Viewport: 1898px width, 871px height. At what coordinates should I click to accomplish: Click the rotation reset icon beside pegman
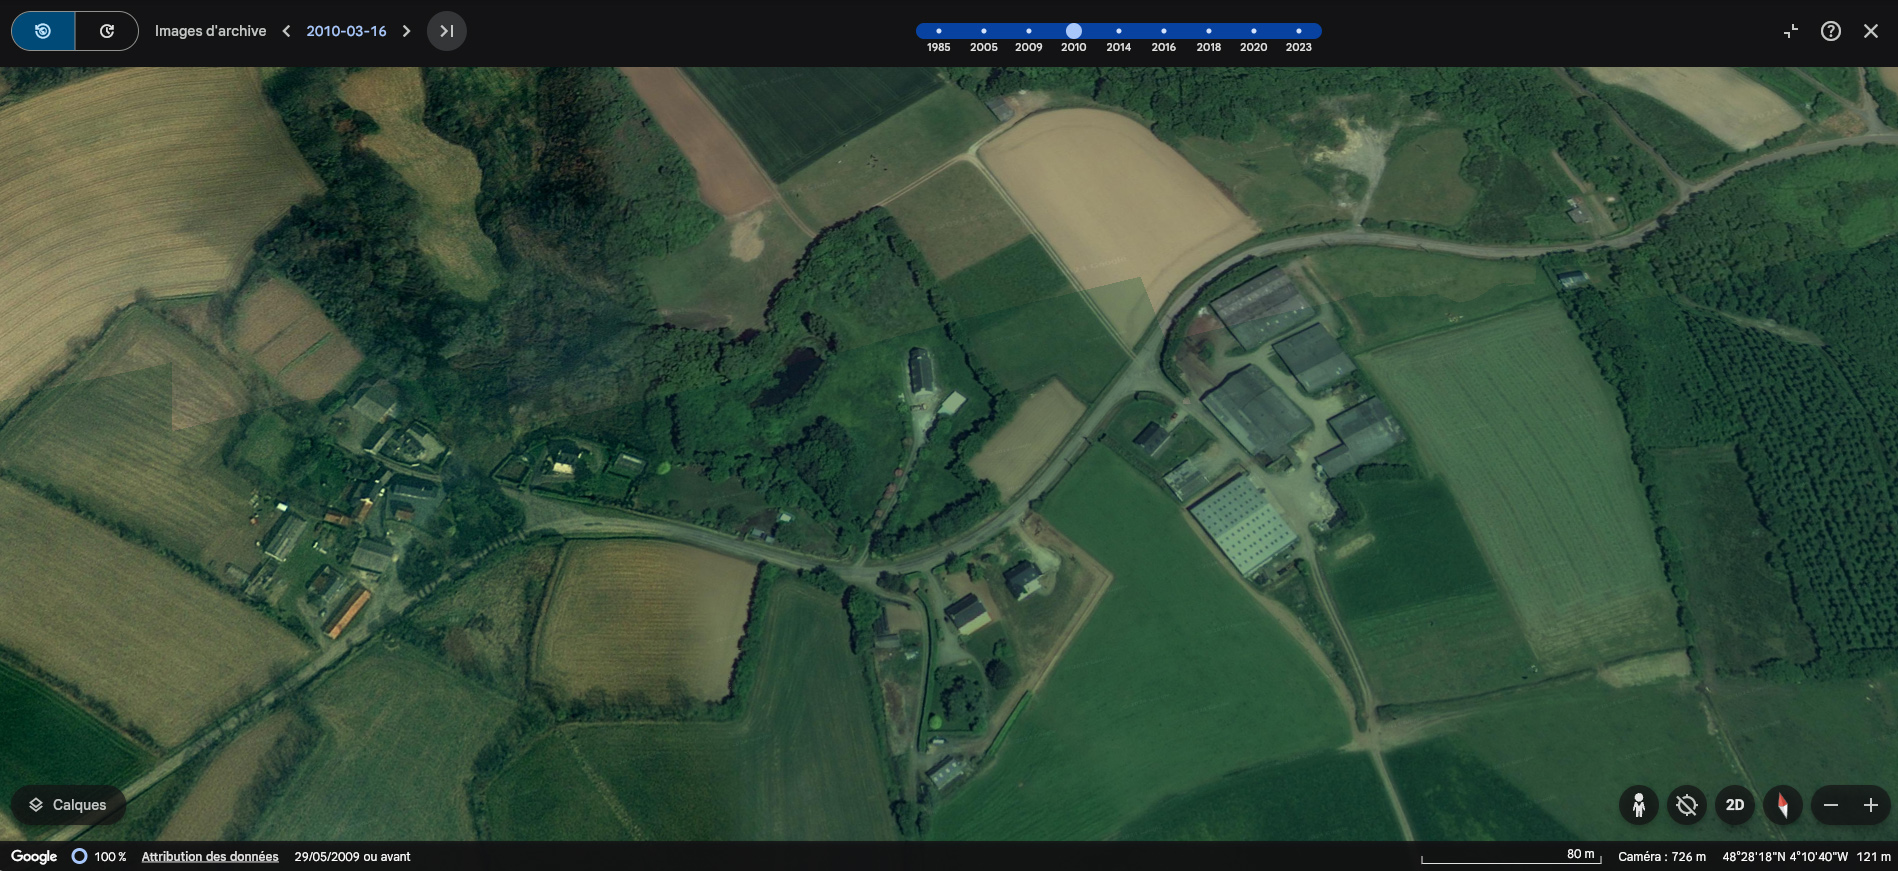[x=1686, y=805]
